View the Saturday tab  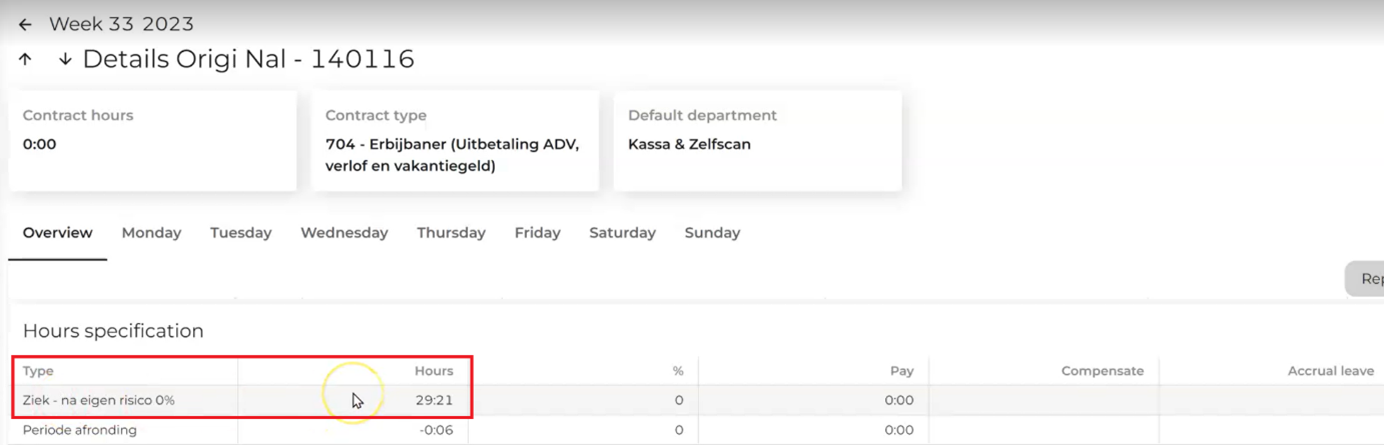tap(622, 233)
